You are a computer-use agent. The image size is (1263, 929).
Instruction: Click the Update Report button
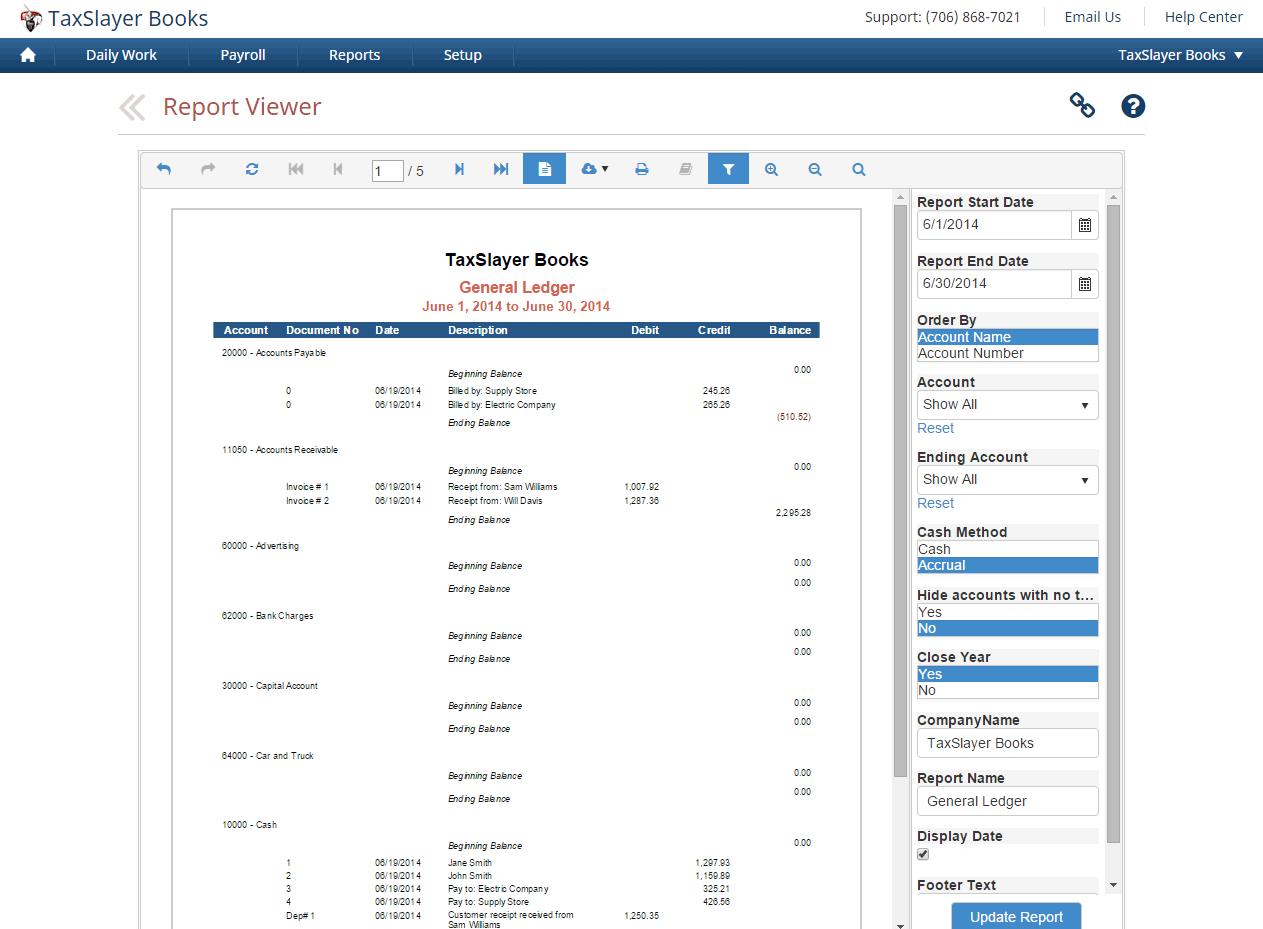click(1016, 916)
